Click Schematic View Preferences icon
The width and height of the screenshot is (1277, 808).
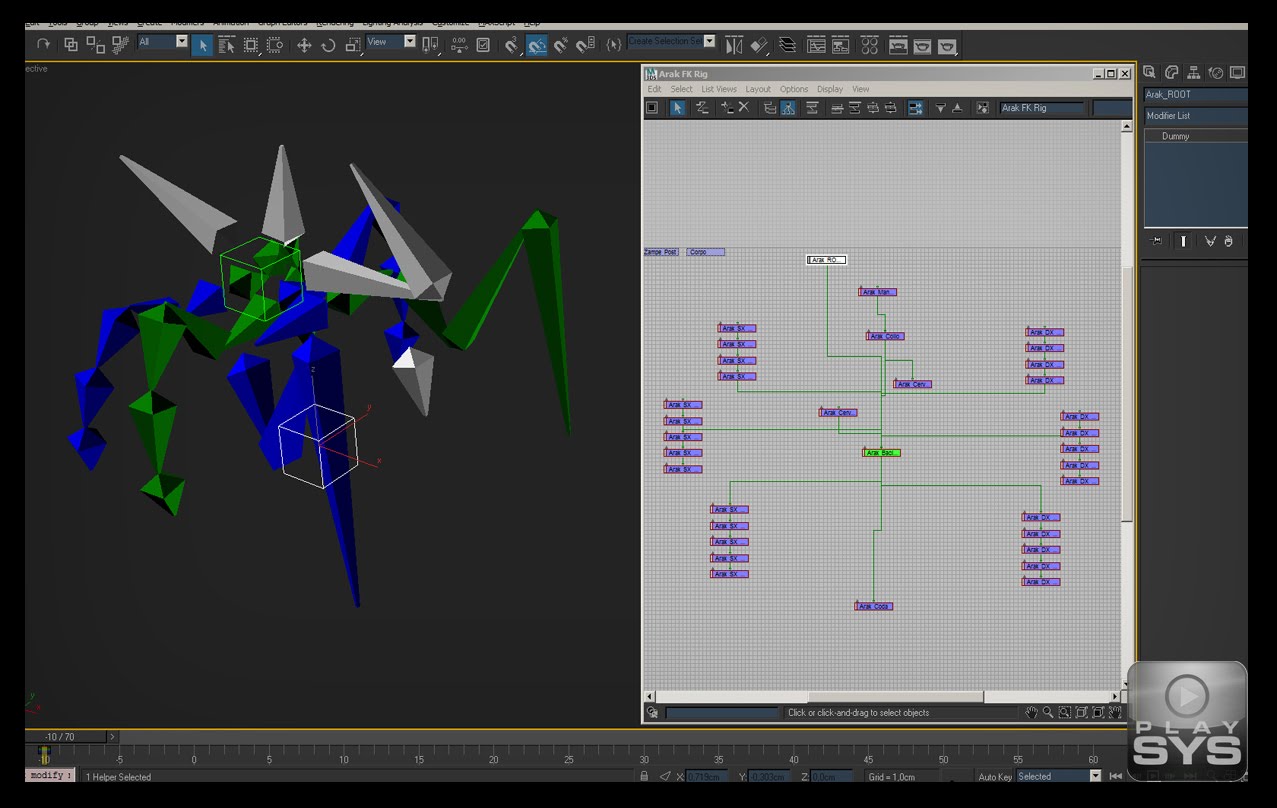tap(983, 108)
